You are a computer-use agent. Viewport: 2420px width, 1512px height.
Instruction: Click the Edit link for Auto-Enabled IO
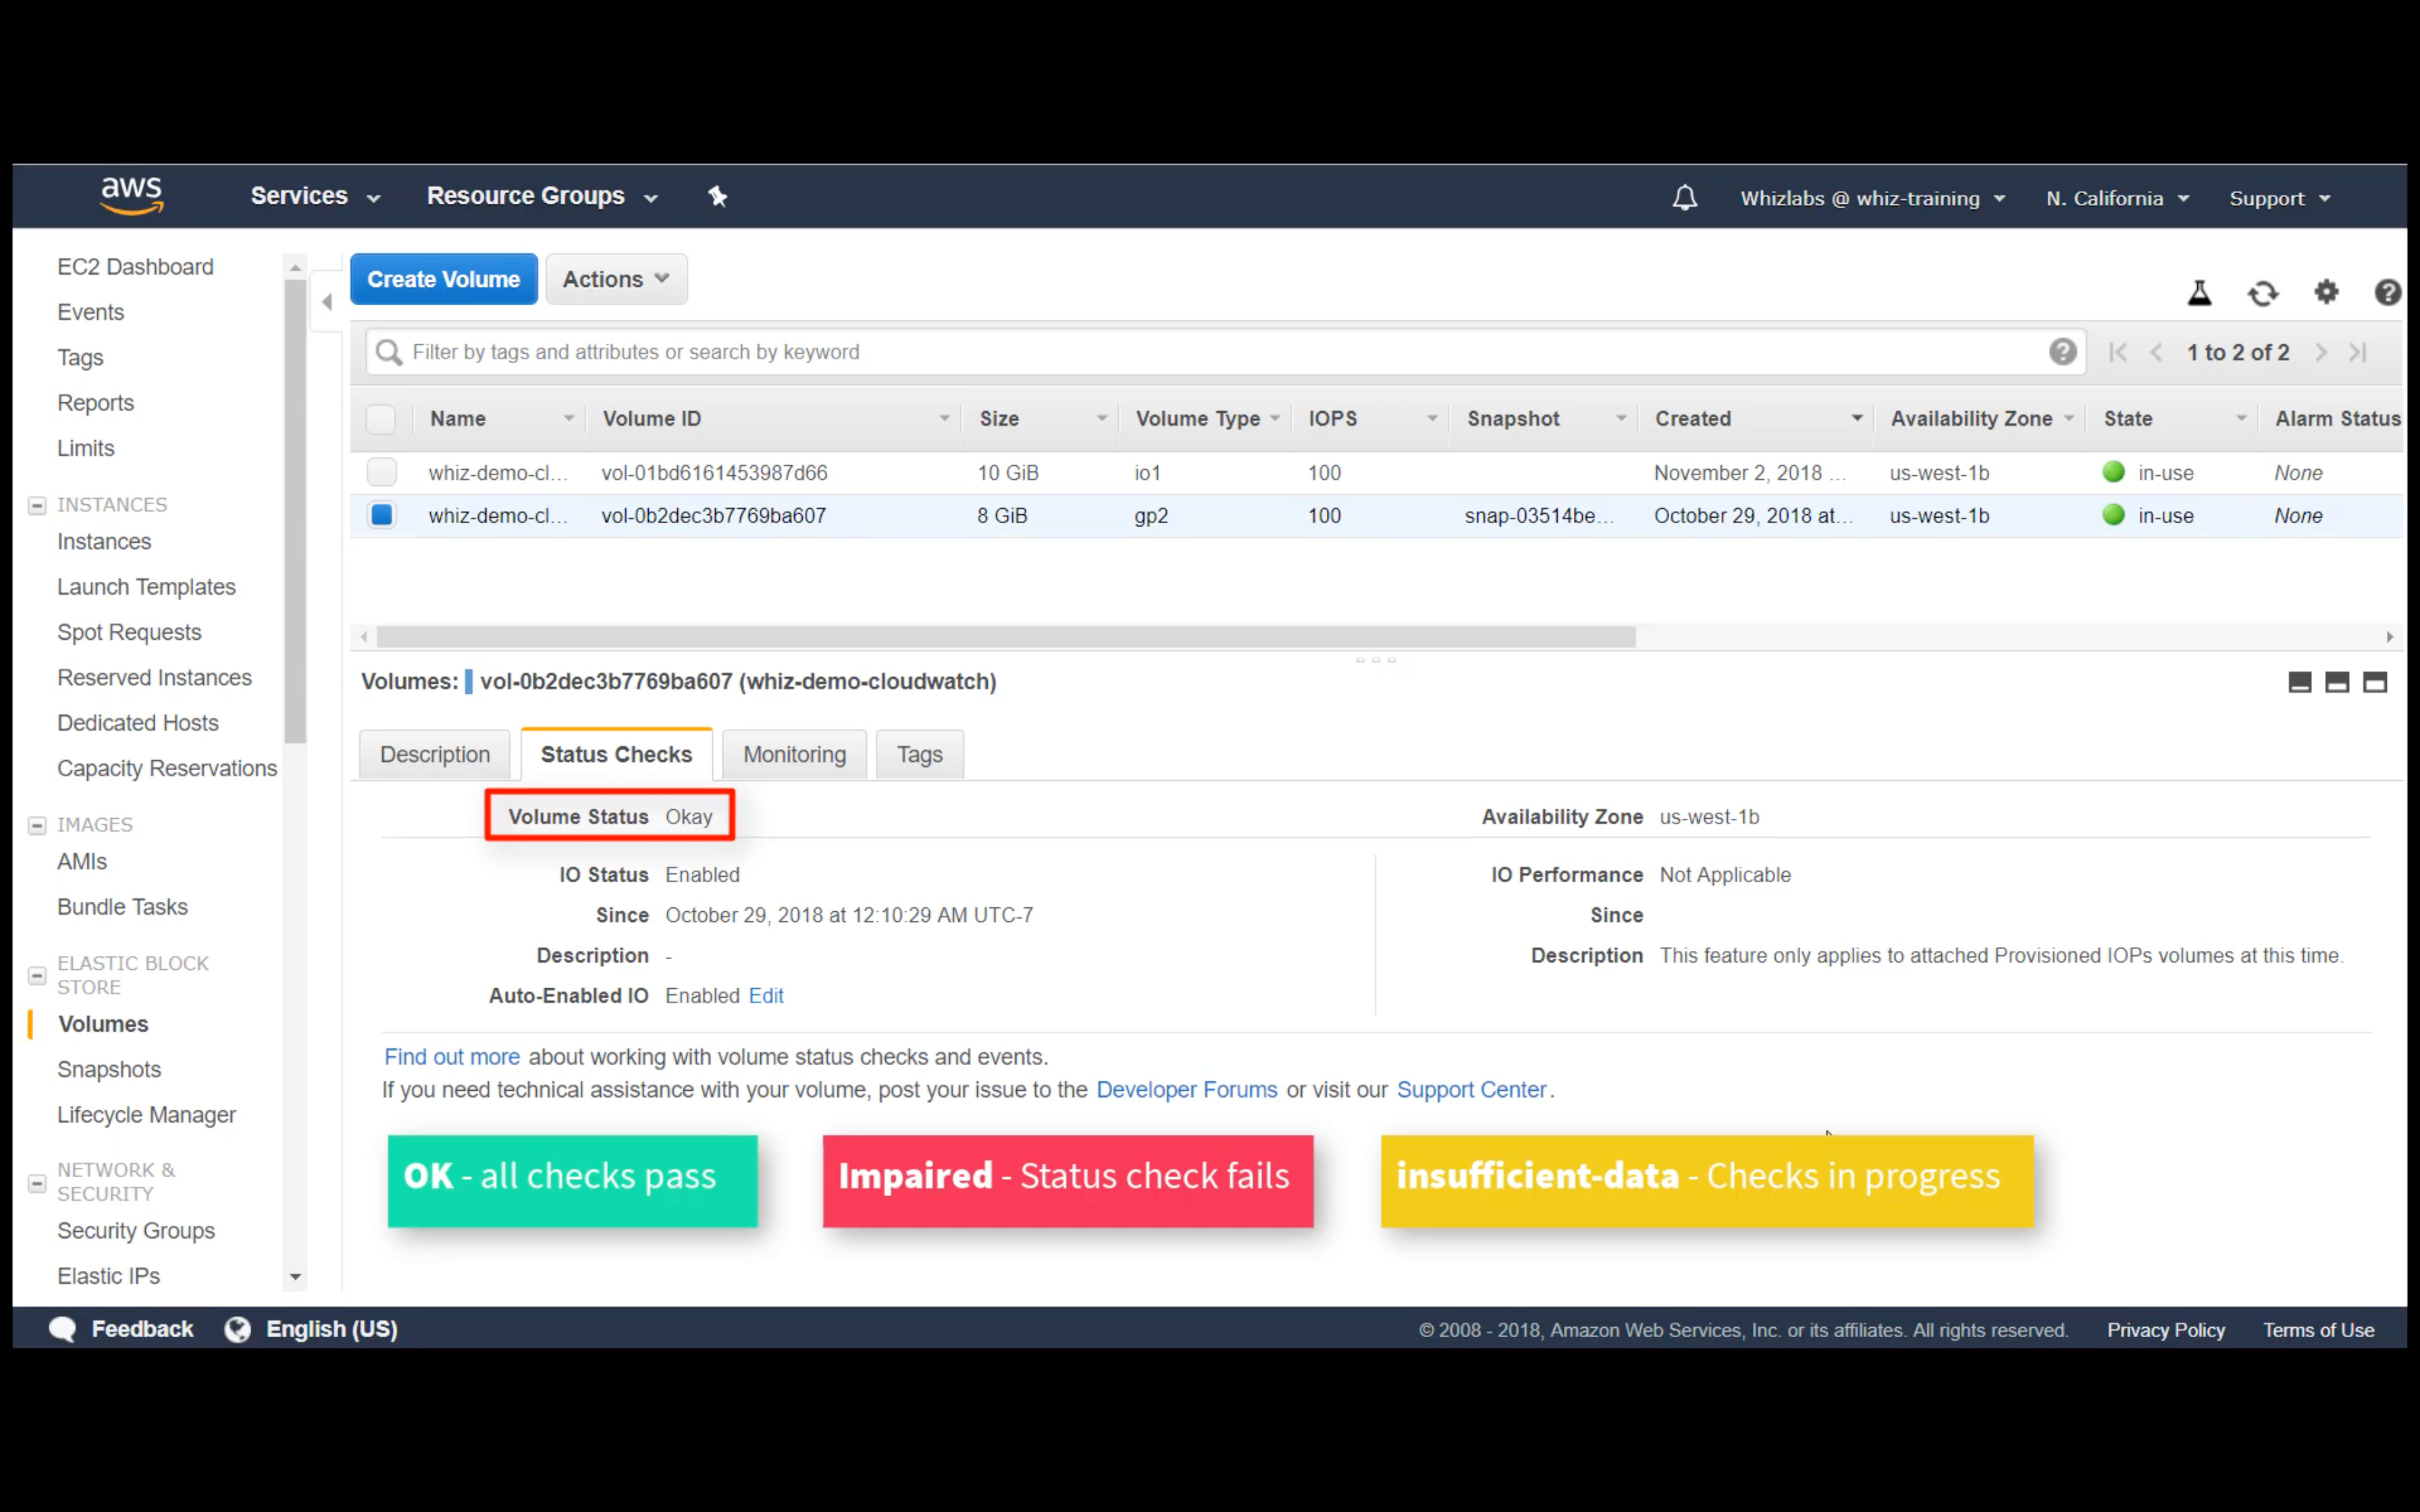pos(766,995)
